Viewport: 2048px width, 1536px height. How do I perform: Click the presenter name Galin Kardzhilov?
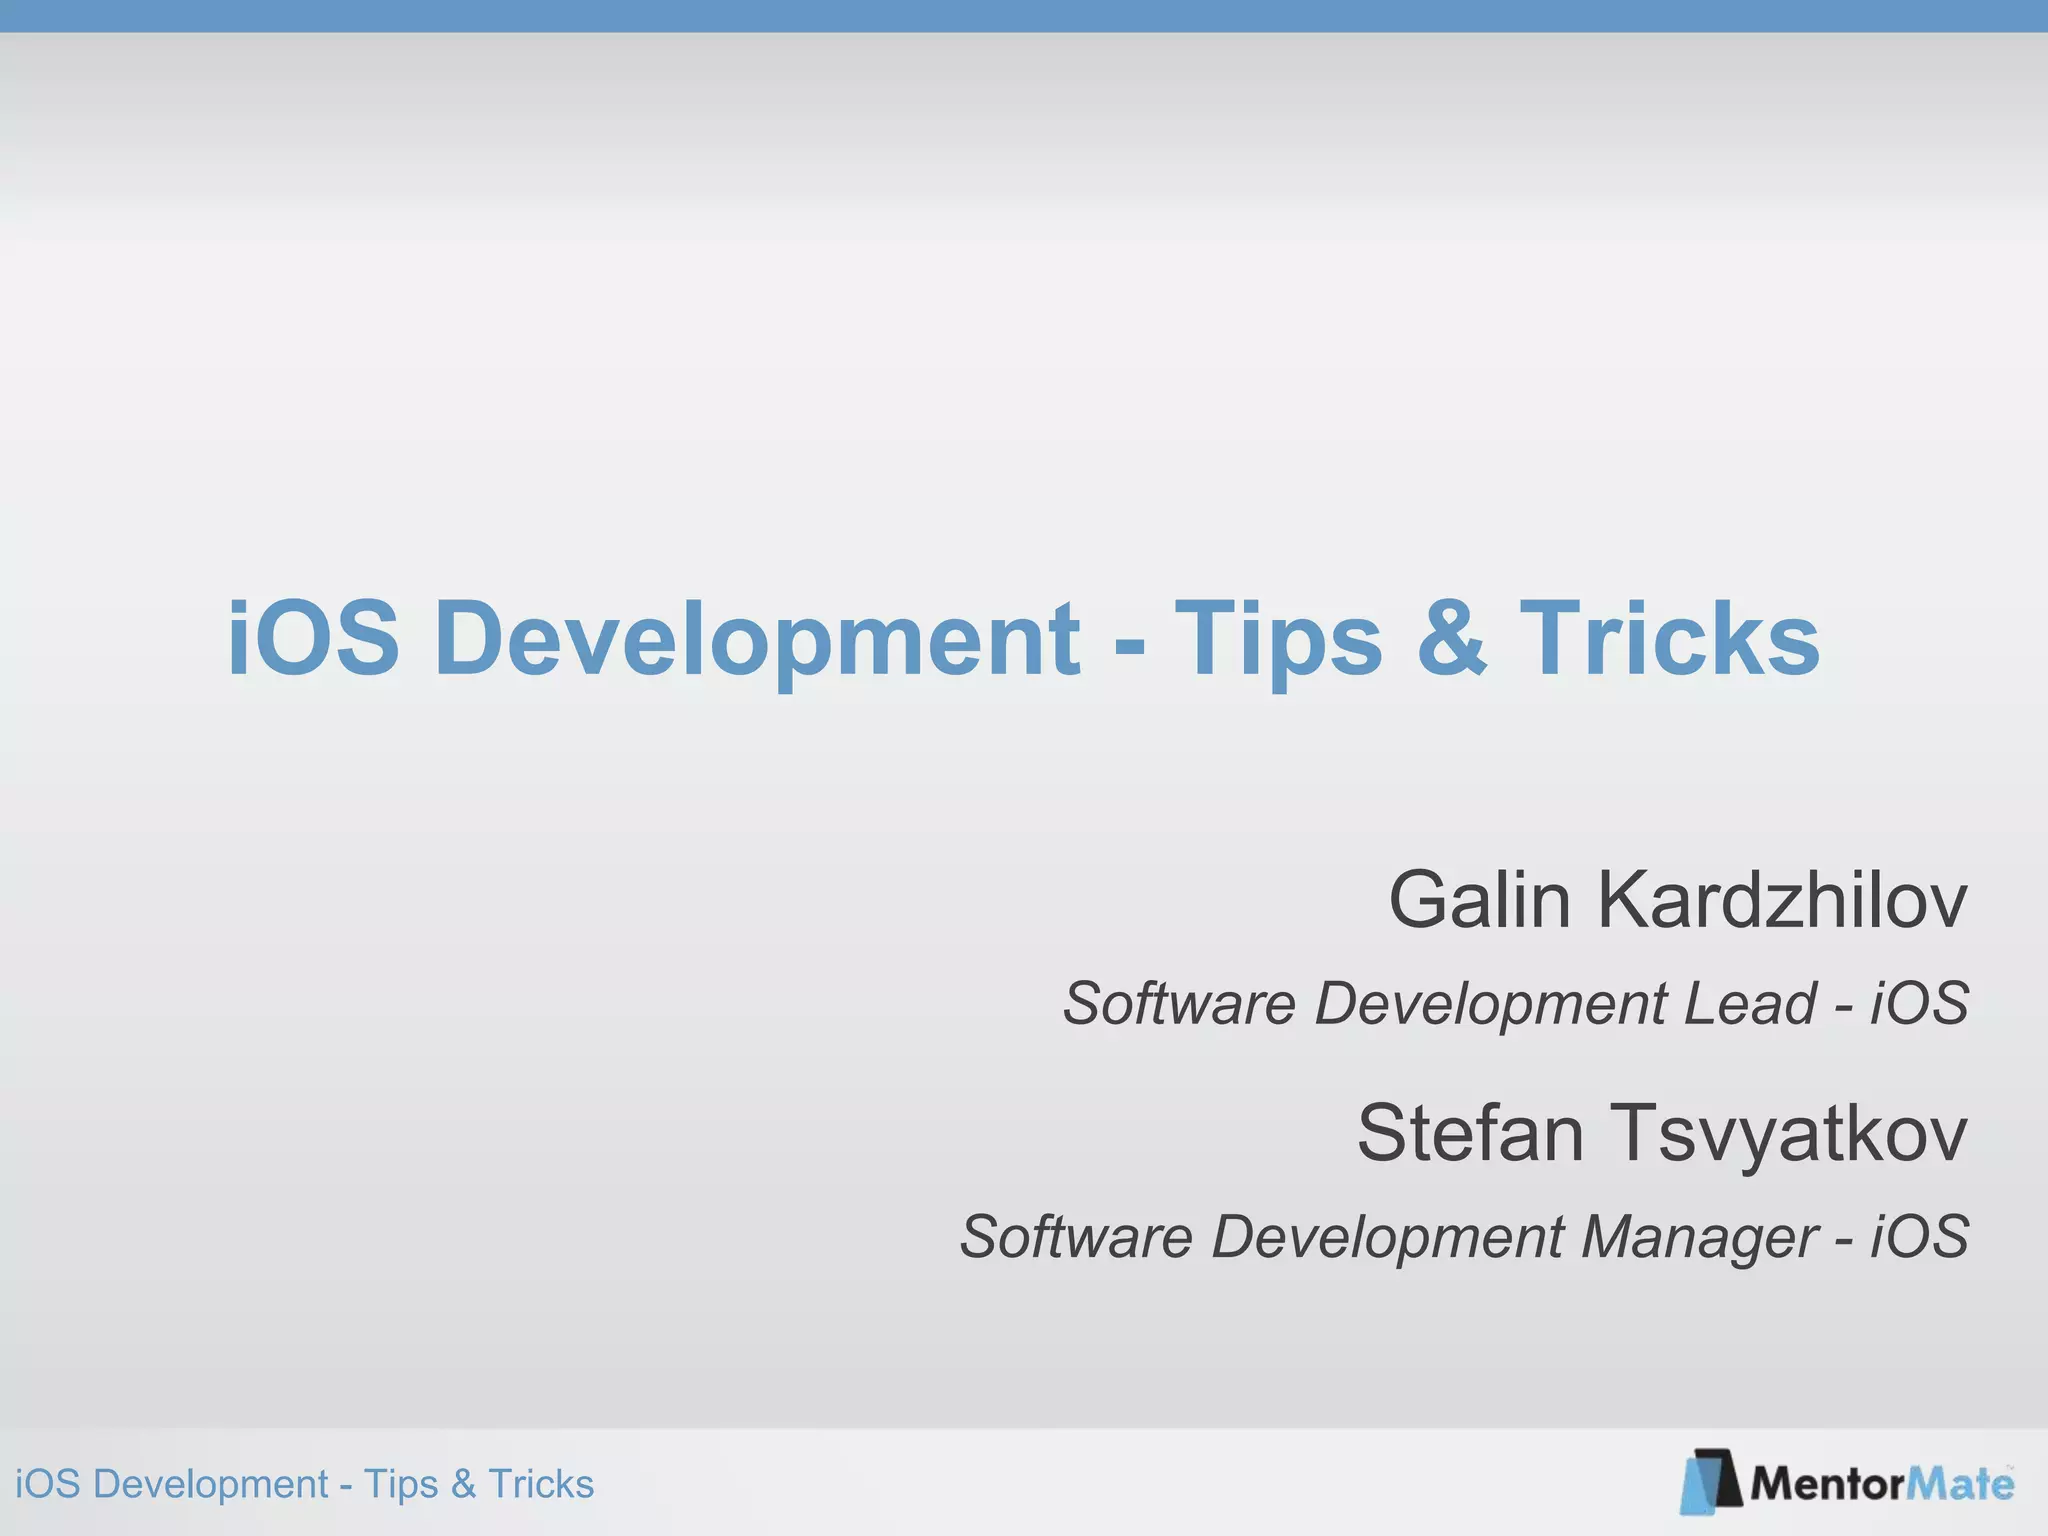point(1677,900)
